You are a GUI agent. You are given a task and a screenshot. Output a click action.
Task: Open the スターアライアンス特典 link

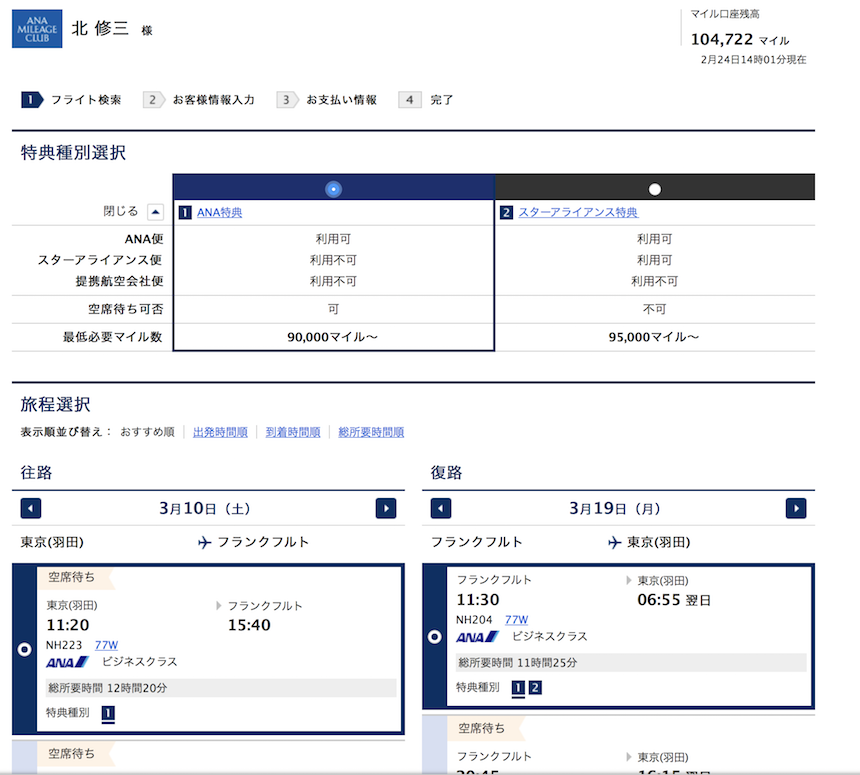[x=578, y=212]
